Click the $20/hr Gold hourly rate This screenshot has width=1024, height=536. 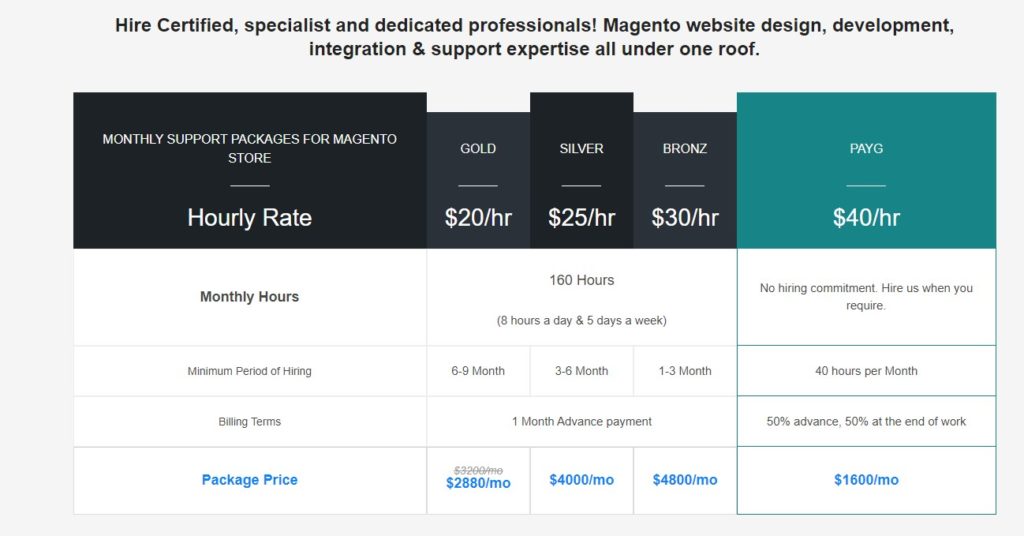[x=478, y=218]
